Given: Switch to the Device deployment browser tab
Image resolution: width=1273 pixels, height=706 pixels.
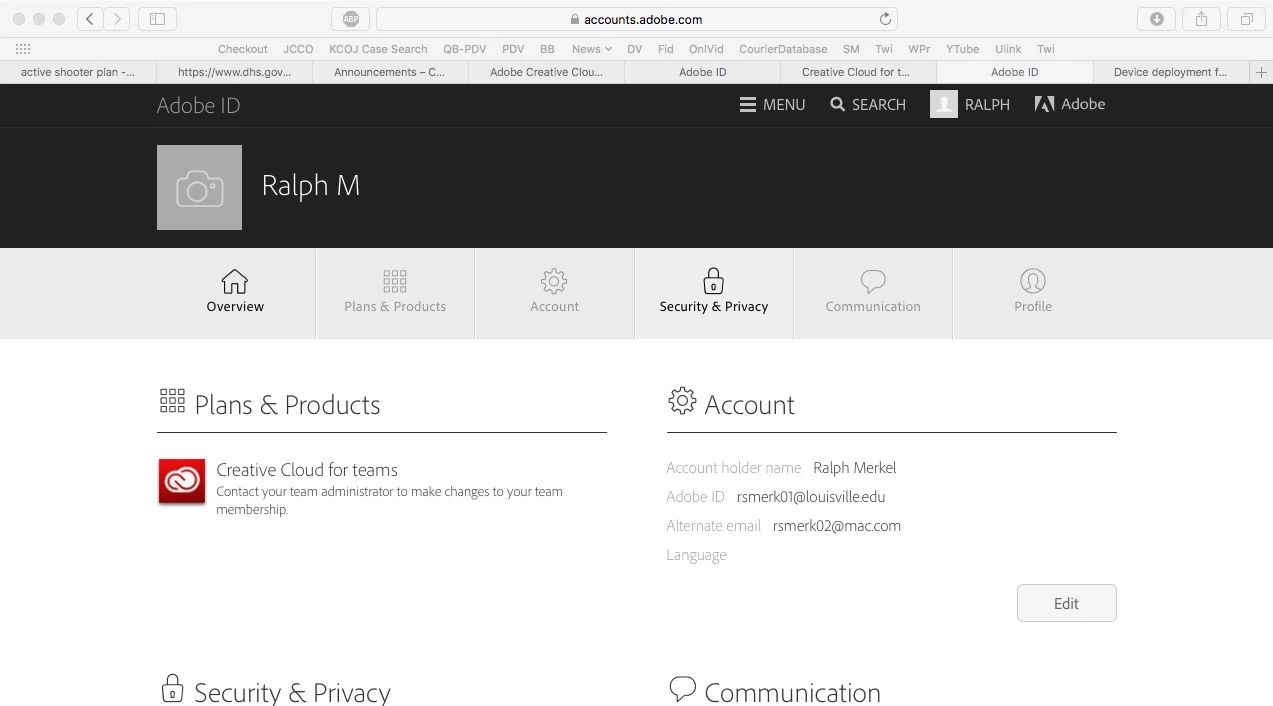Looking at the screenshot, I should point(1170,72).
